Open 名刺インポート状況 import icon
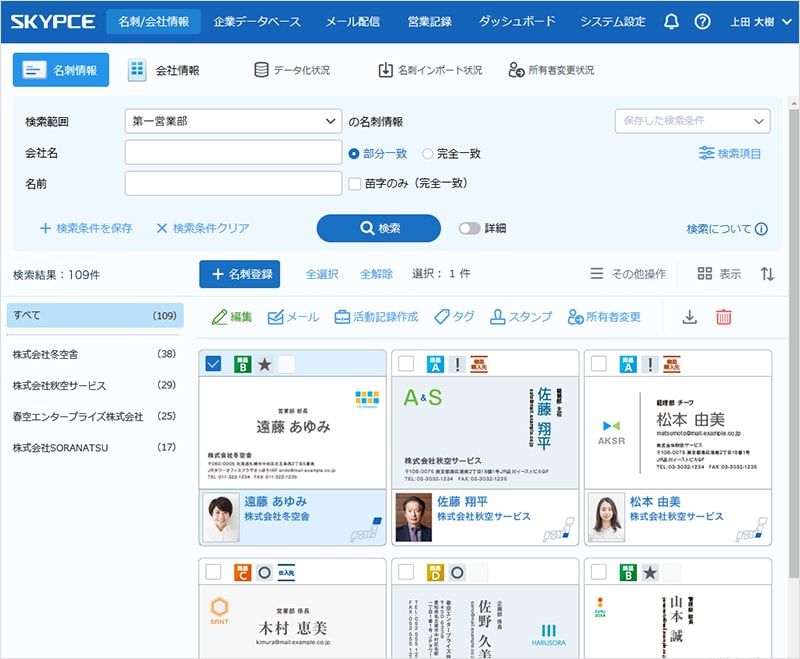 [385, 70]
